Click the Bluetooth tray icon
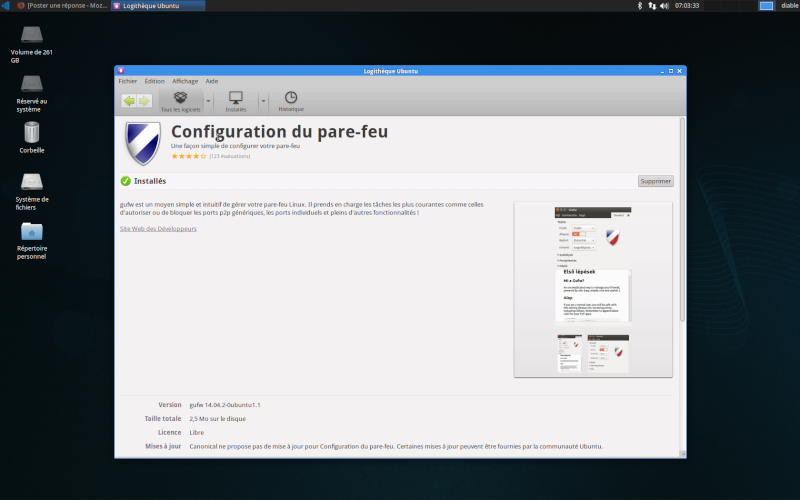 640,6
